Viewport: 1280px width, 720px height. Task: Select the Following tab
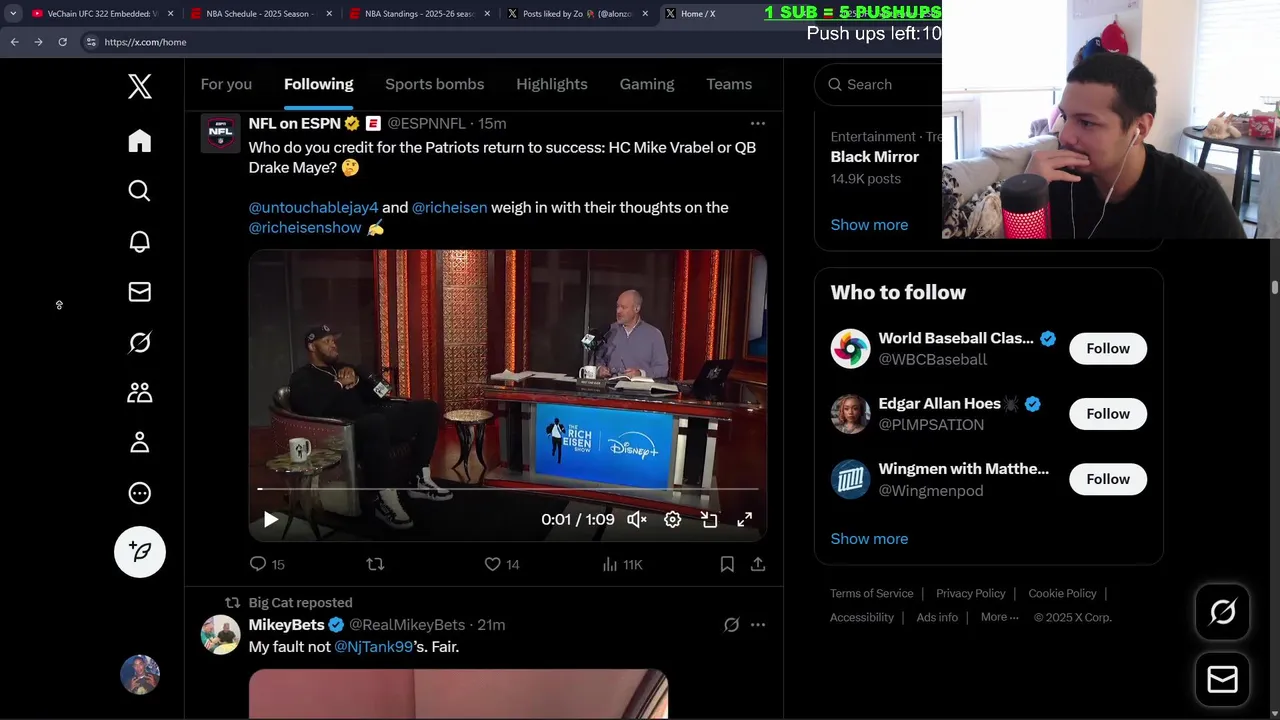click(318, 84)
